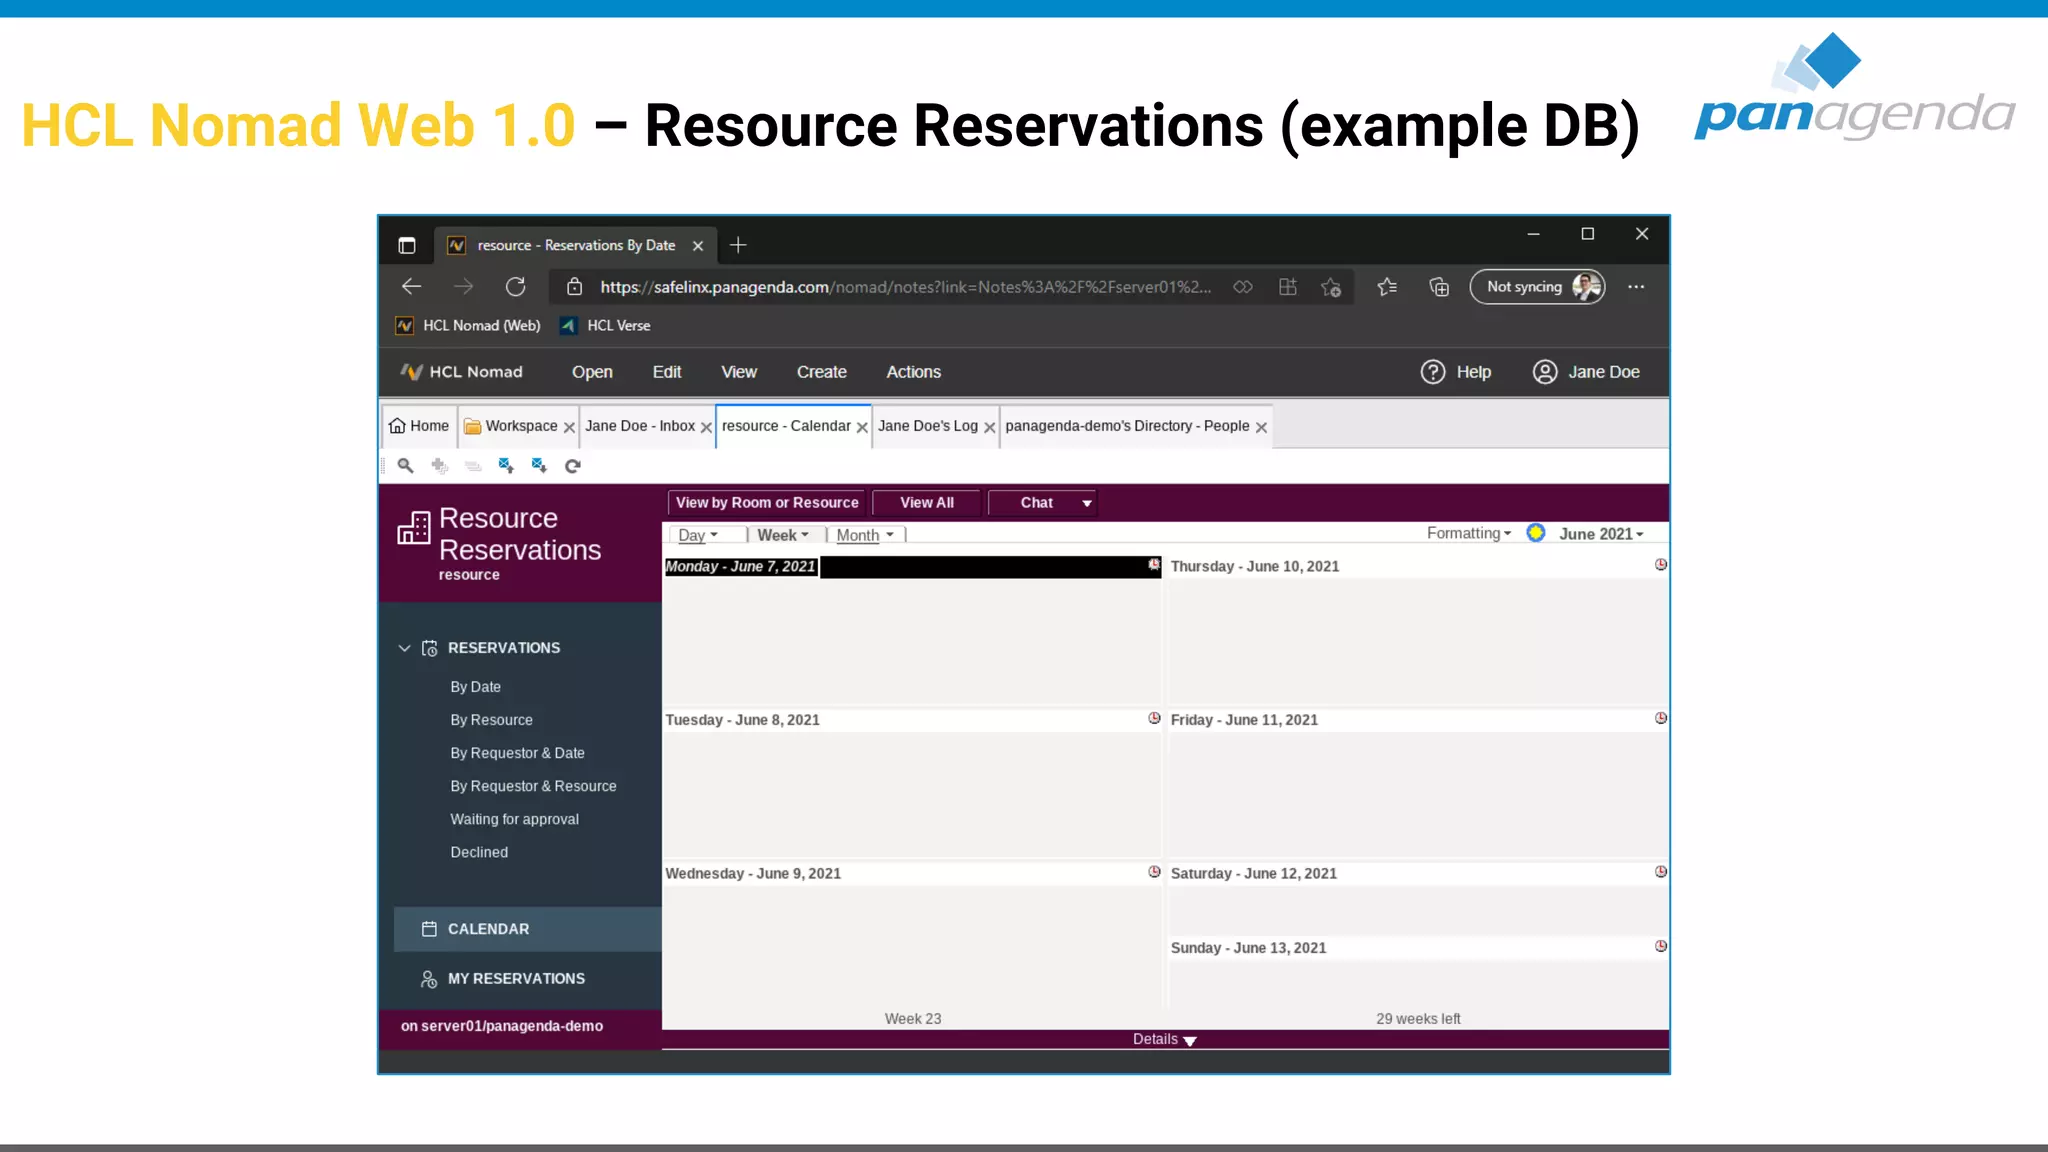Click the clock icon on Wednesday June 9
This screenshot has width=2048, height=1152.
[1154, 872]
